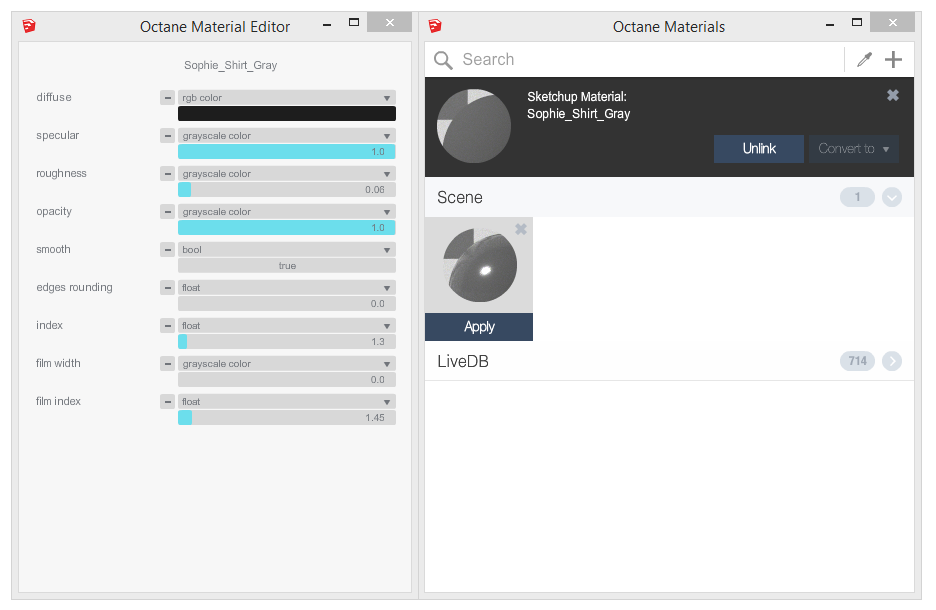Maximize the Octane Material Editor window
Viewport: 936px width, 610px height.
tap(354, 23)
